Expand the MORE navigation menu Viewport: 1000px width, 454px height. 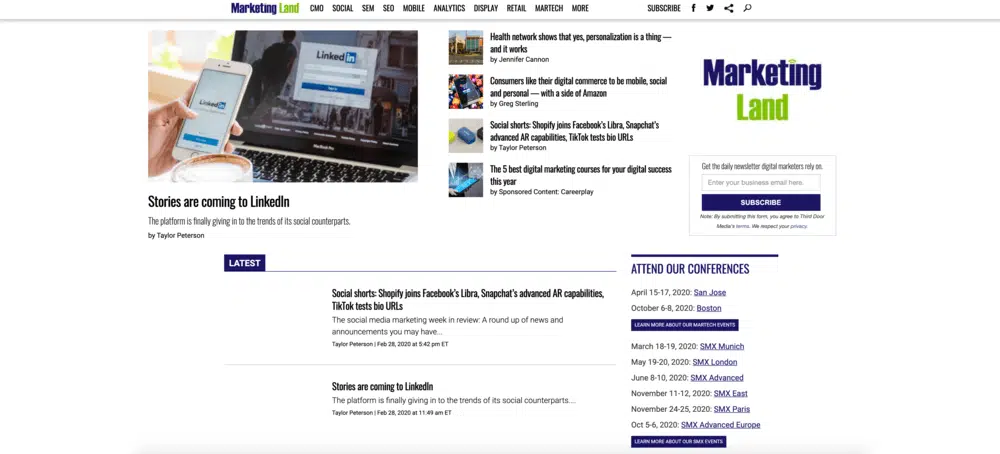[x=580, y=8]
